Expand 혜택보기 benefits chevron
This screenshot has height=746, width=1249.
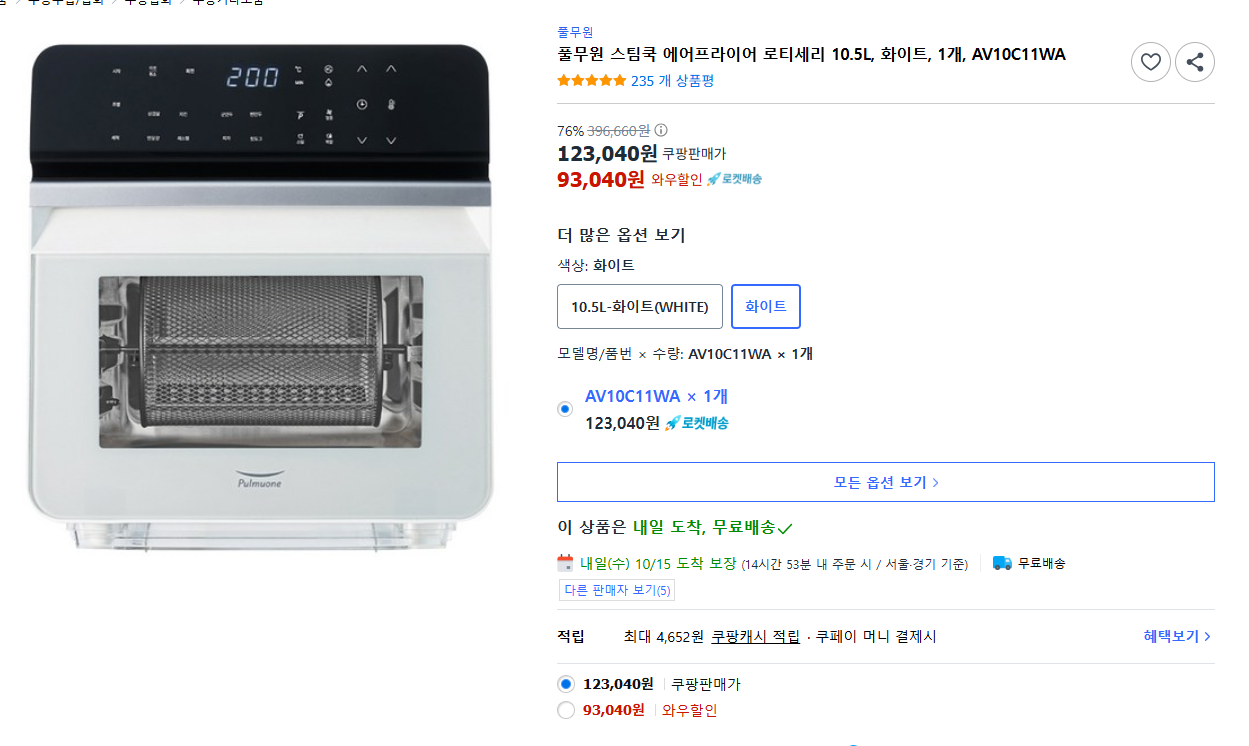pos(1177,636)
